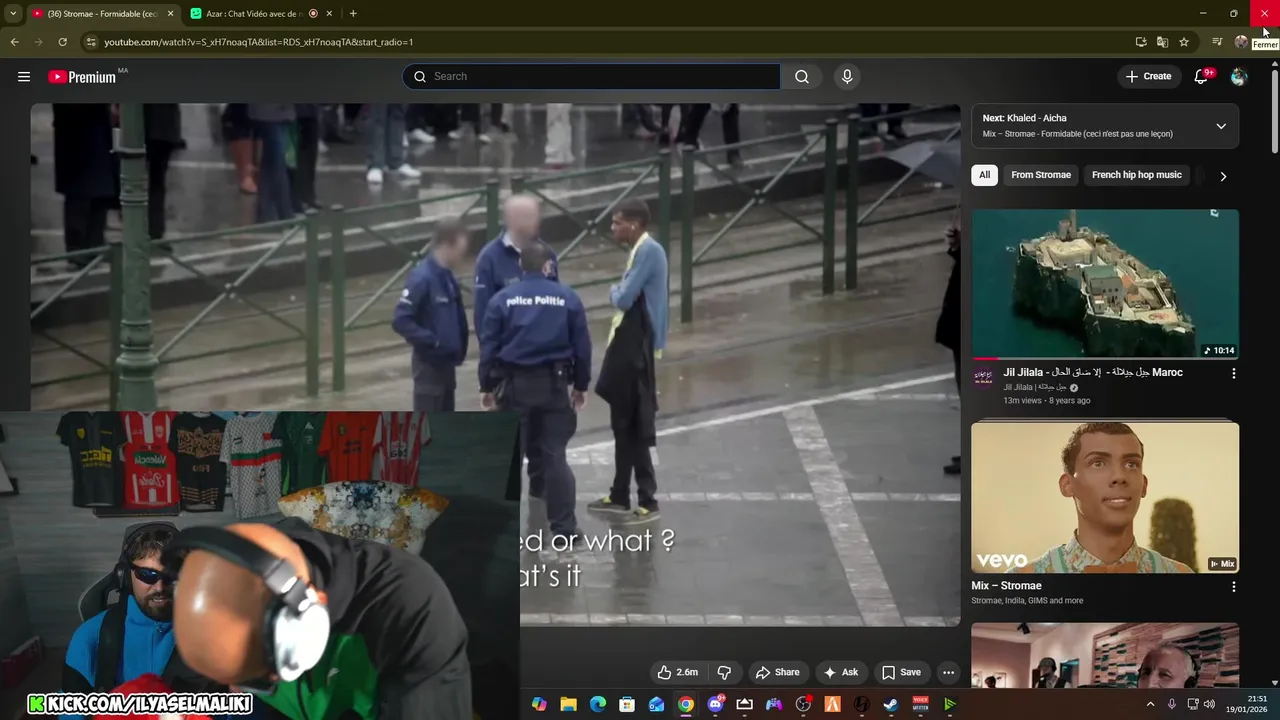Like the video with 2.6m likes
Screen dimensions: 1280x720
(677, 672)
